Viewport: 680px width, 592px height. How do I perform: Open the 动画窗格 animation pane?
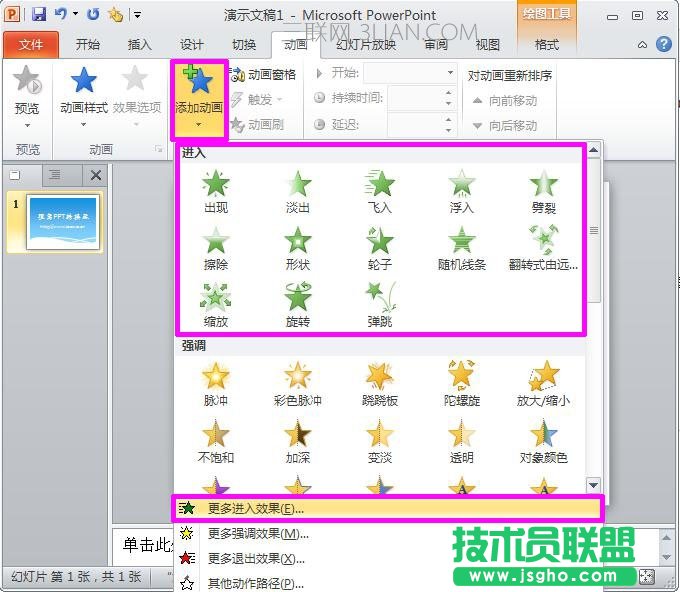click(263, 75)
